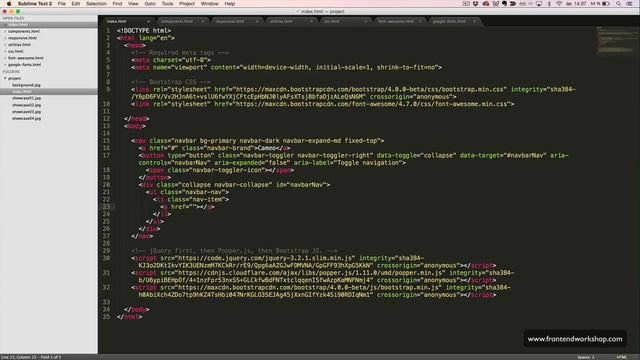Screen dimensions: 640x360
Task: Open the menu bar clock
Action: tap(576, 4)
